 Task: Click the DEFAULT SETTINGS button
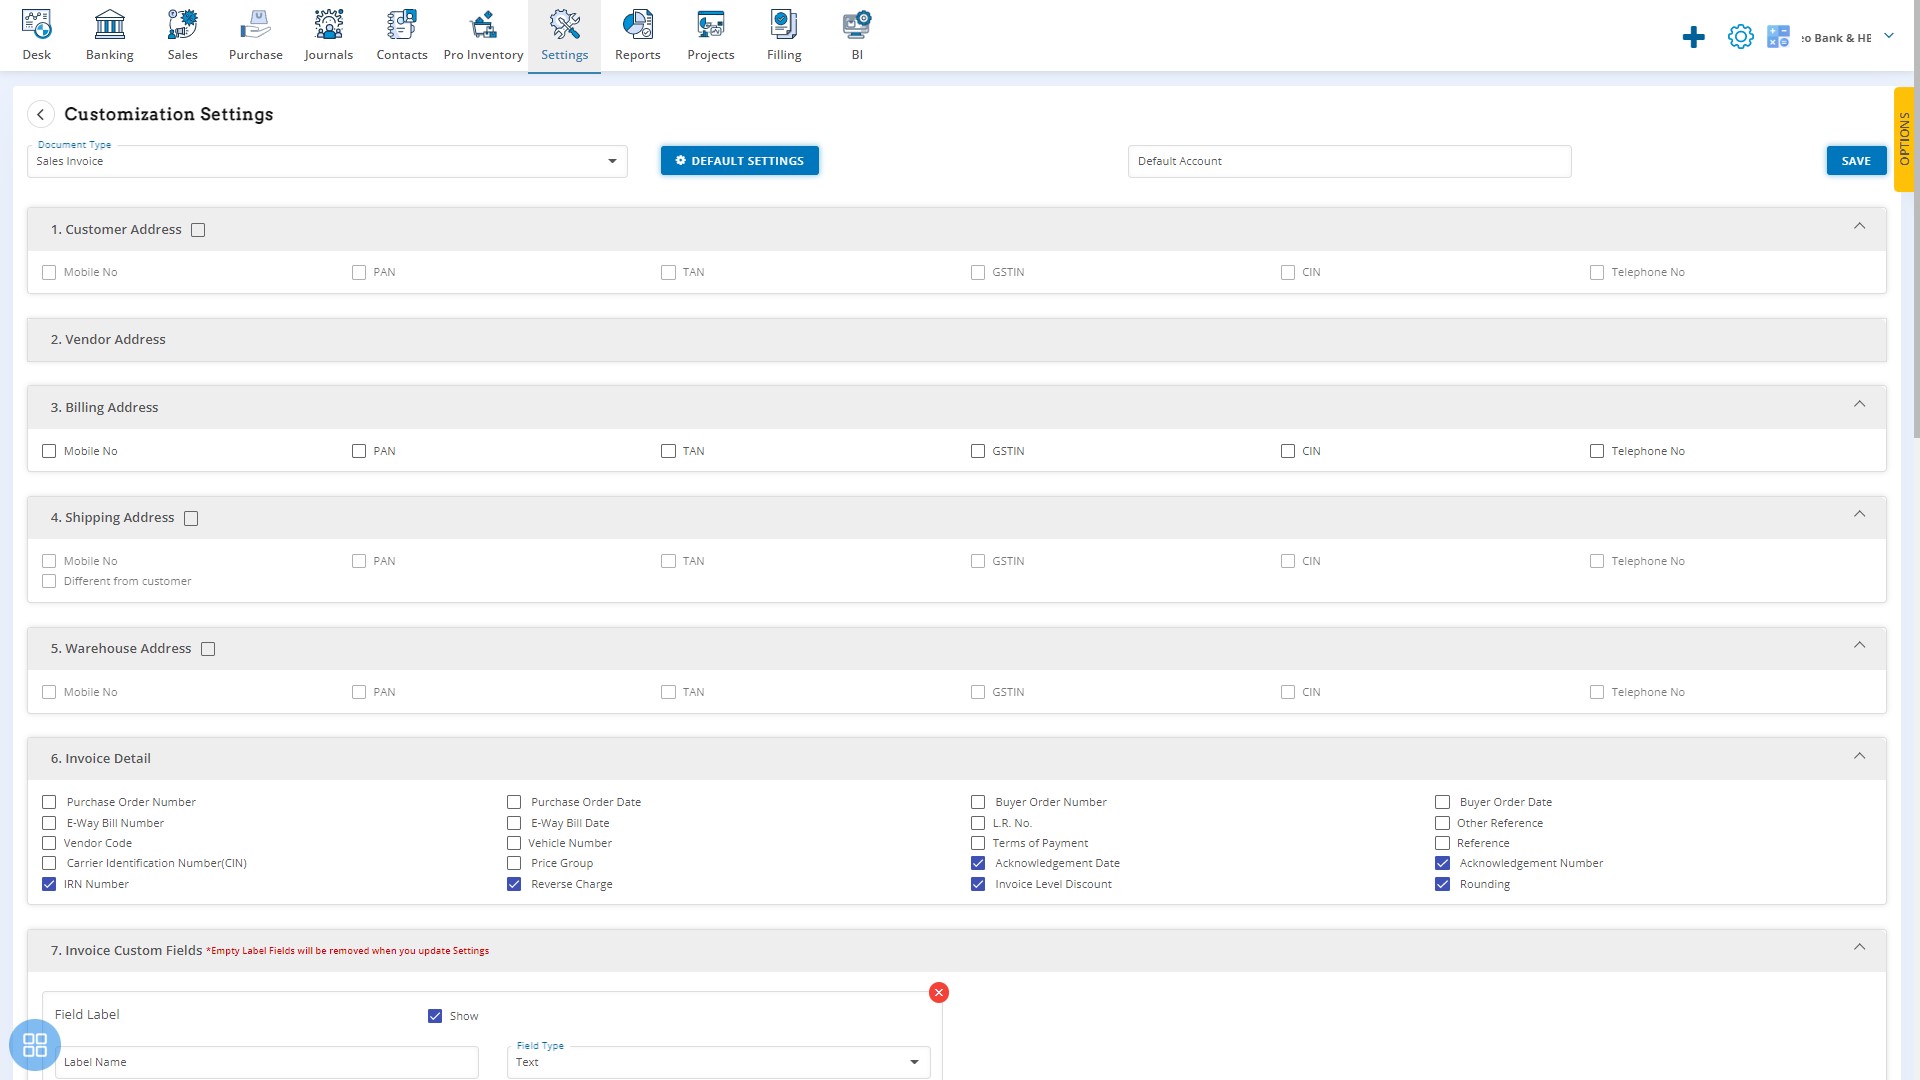point(738,160)
